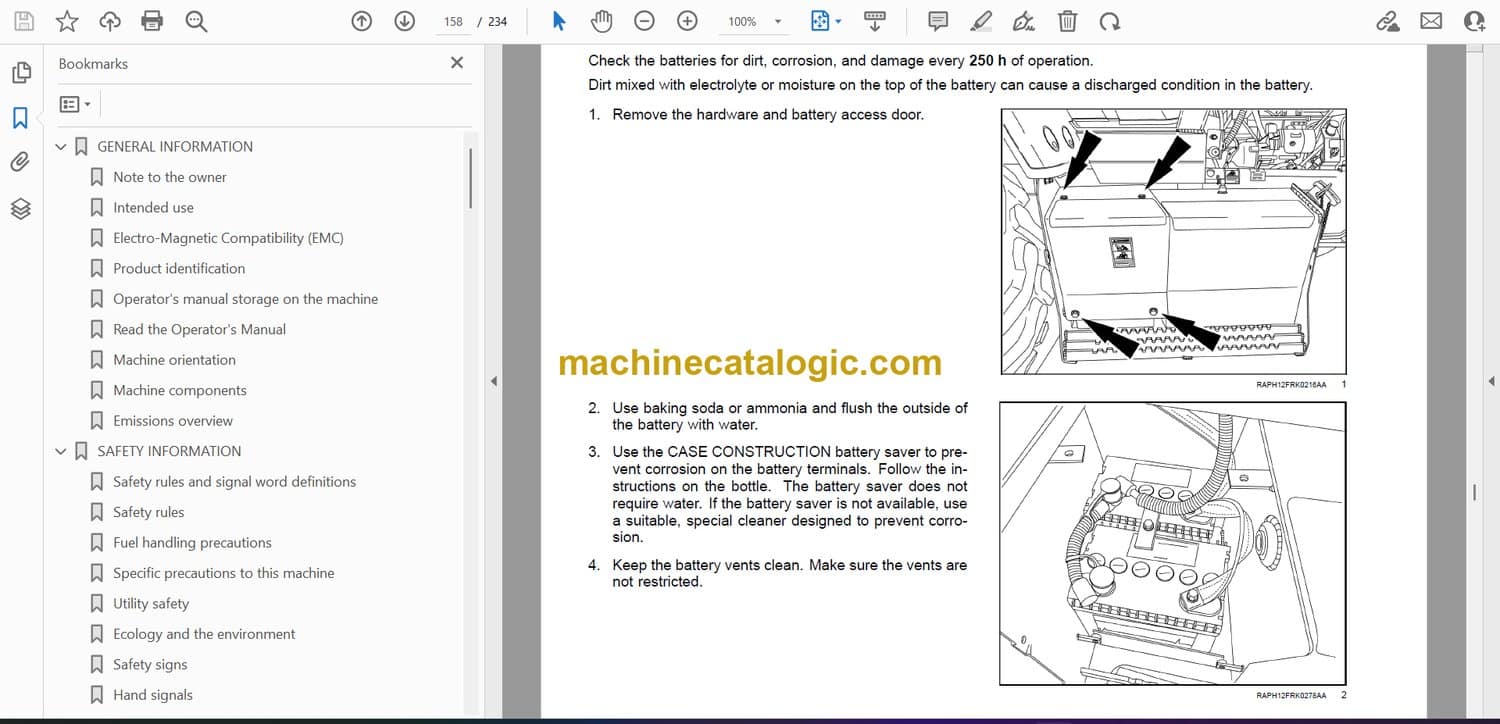
Task: Toggle the Bookmarks panel icon
Action: (x=20, y=118)
